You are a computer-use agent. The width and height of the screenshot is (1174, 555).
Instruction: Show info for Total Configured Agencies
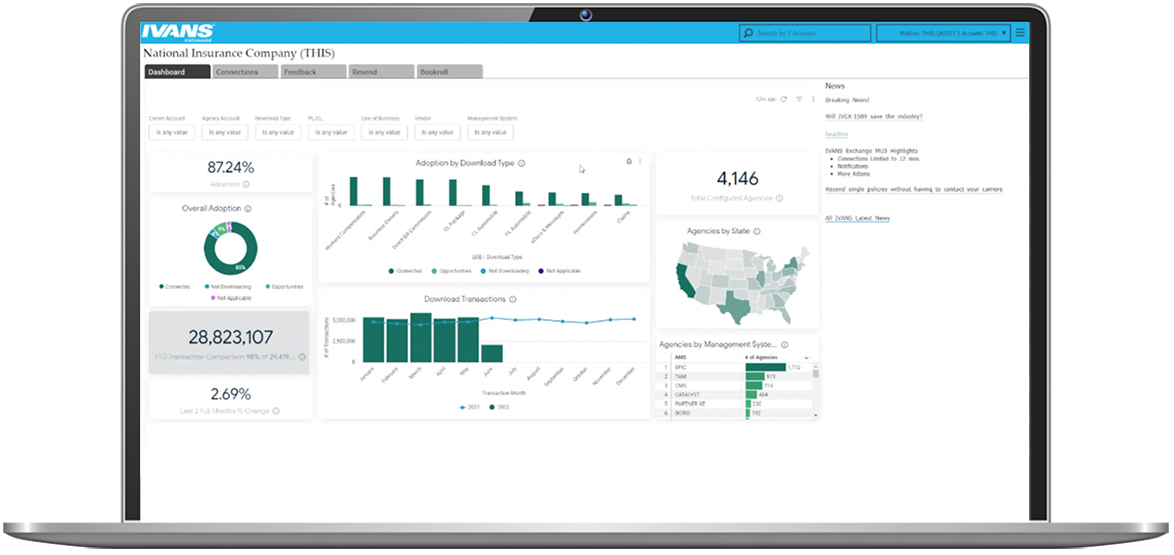[779, 198]
